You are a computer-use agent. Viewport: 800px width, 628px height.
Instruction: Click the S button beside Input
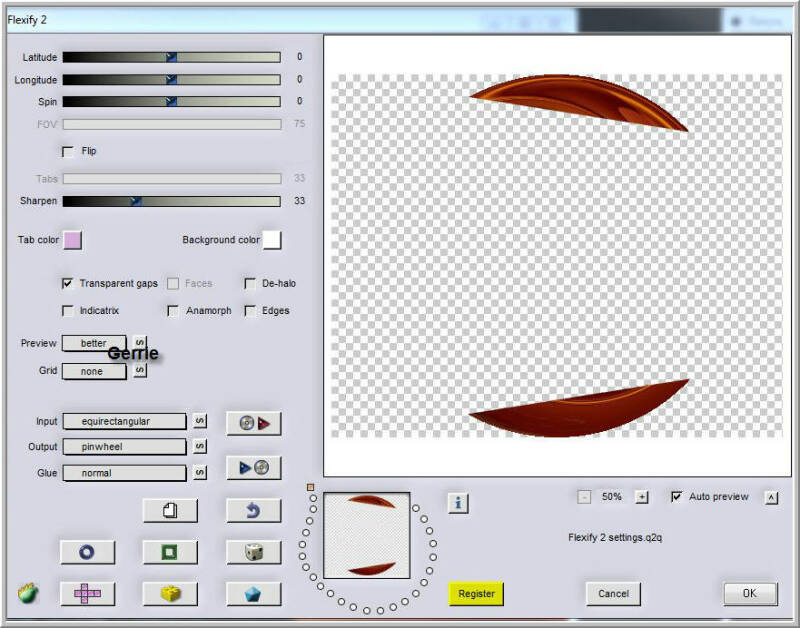200,421
